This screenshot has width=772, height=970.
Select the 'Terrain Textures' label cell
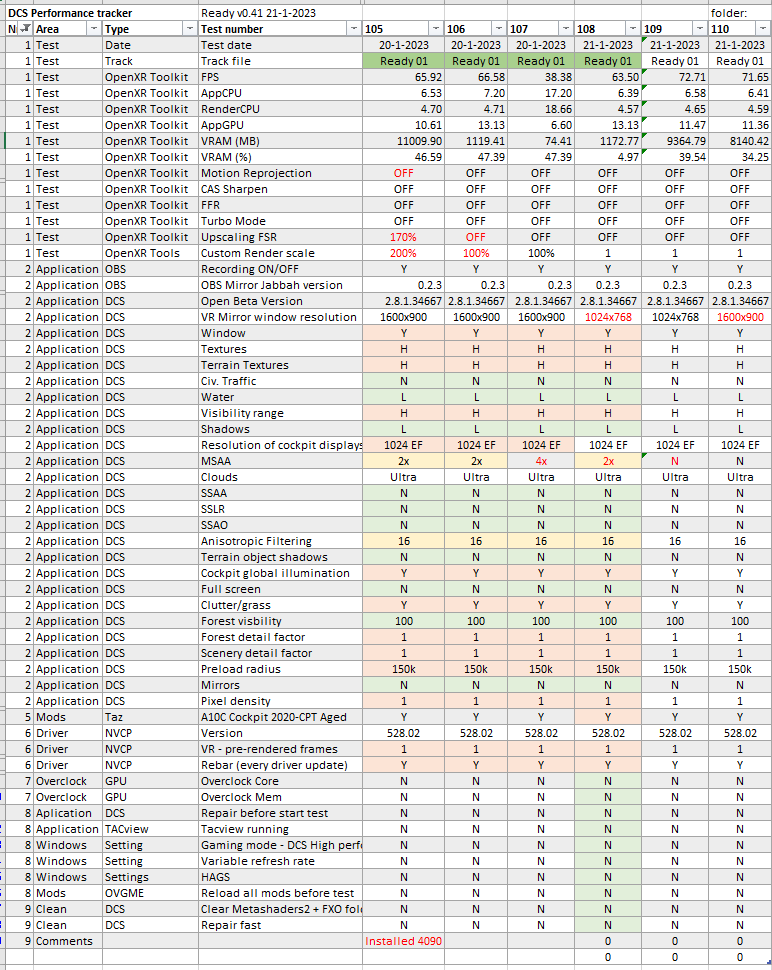pos(280,366)
